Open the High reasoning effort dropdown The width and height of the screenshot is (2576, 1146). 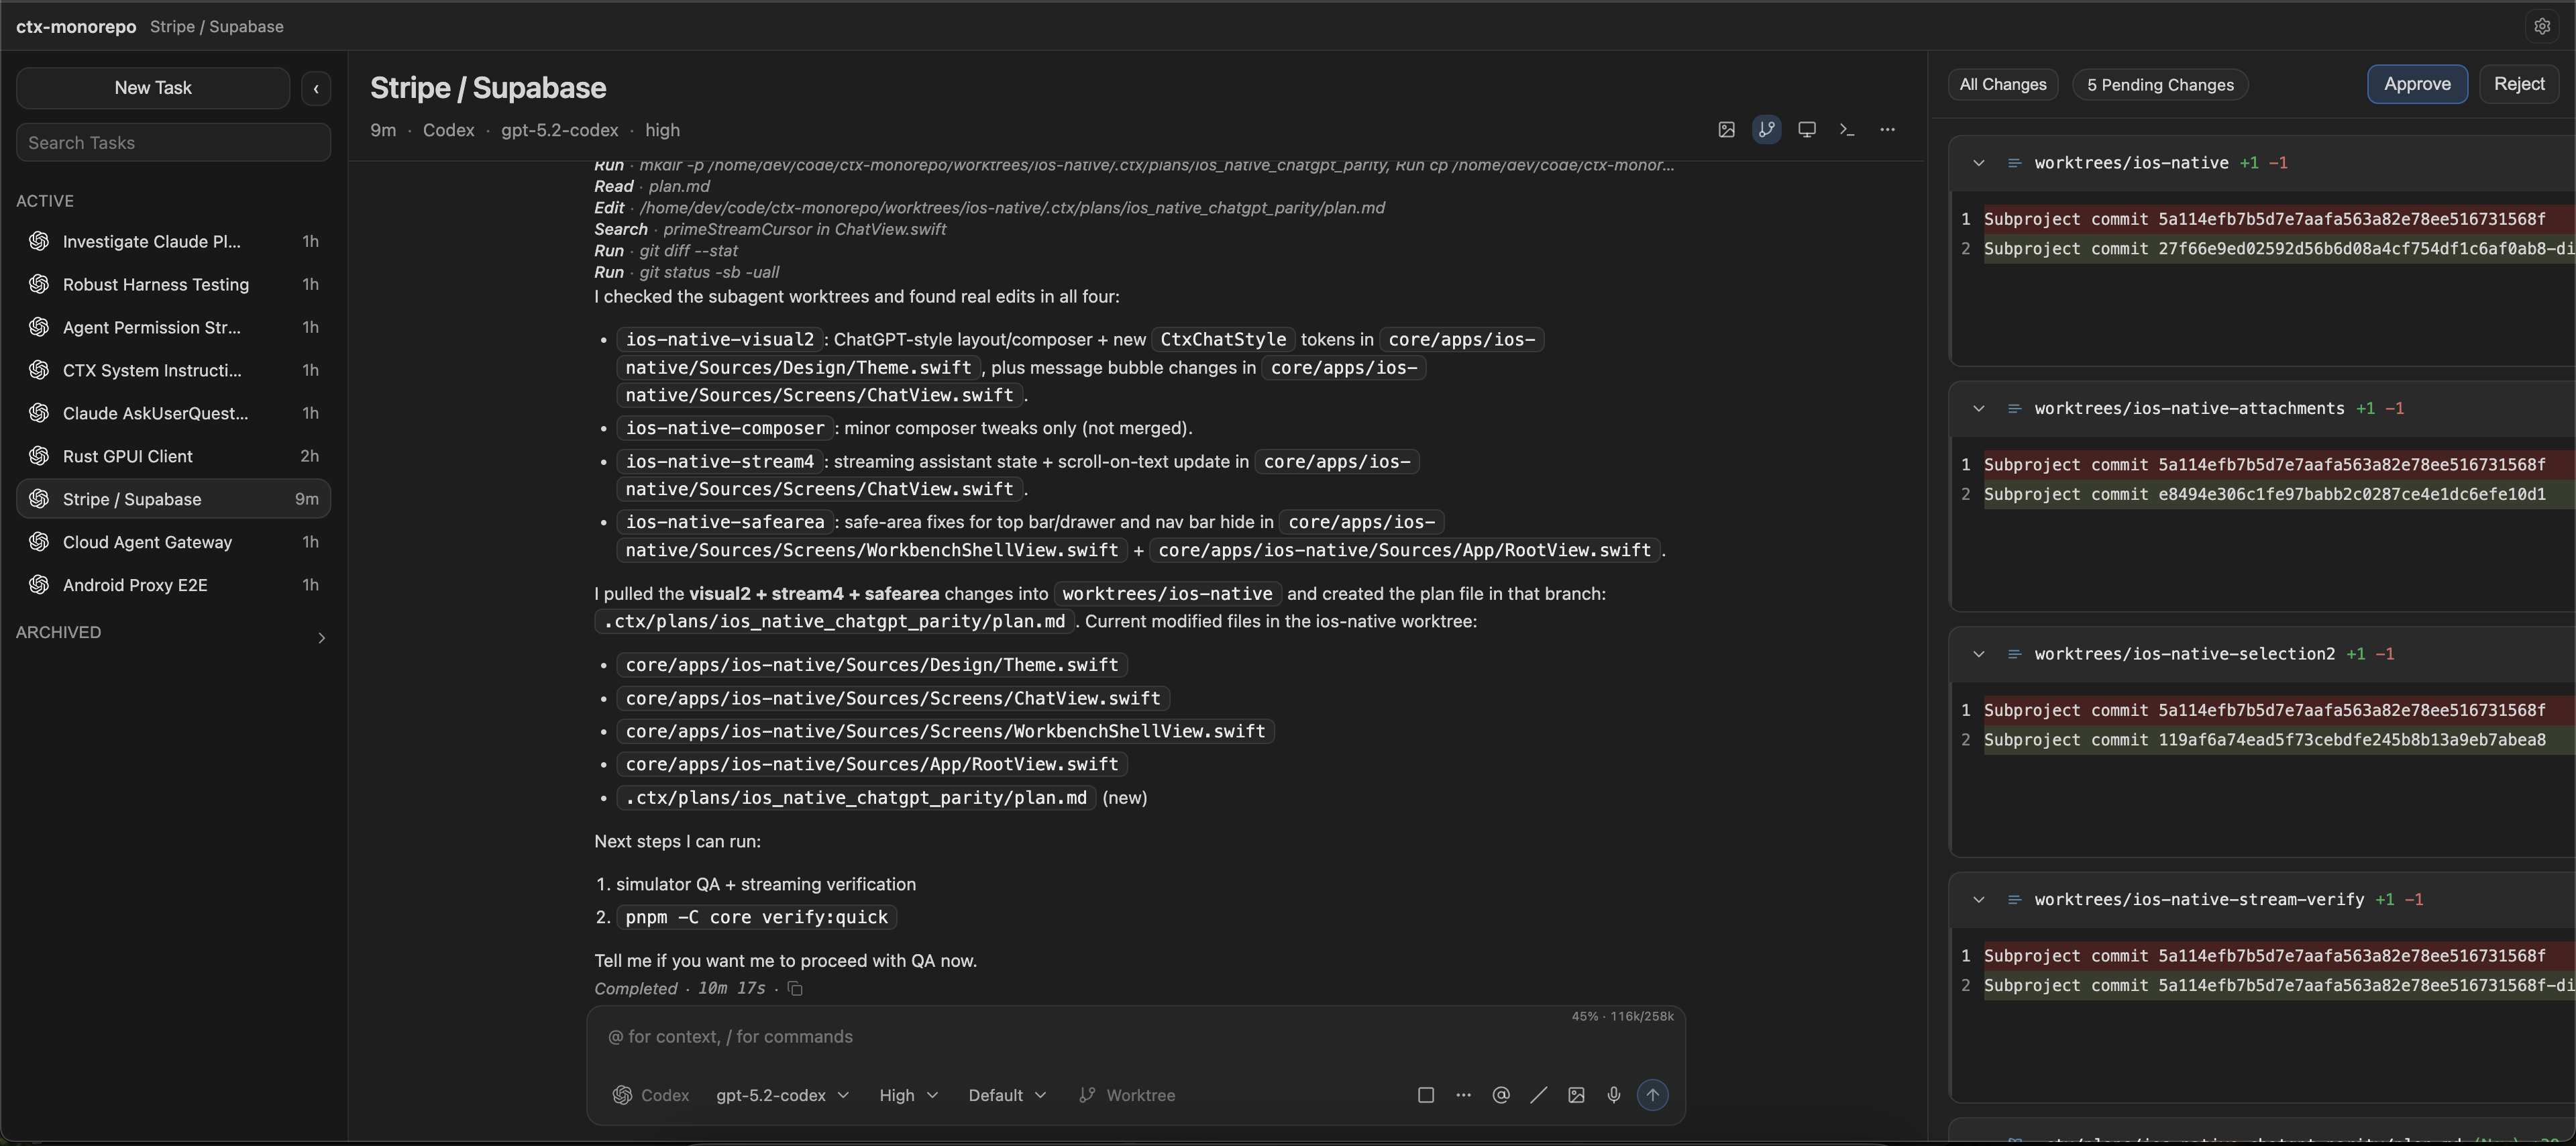[908, 1095]
